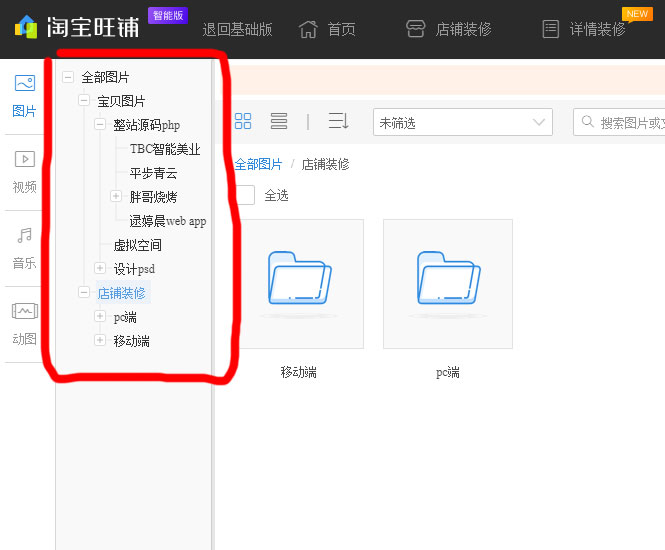Click the 移动端 folder name label

click(299, 372)
